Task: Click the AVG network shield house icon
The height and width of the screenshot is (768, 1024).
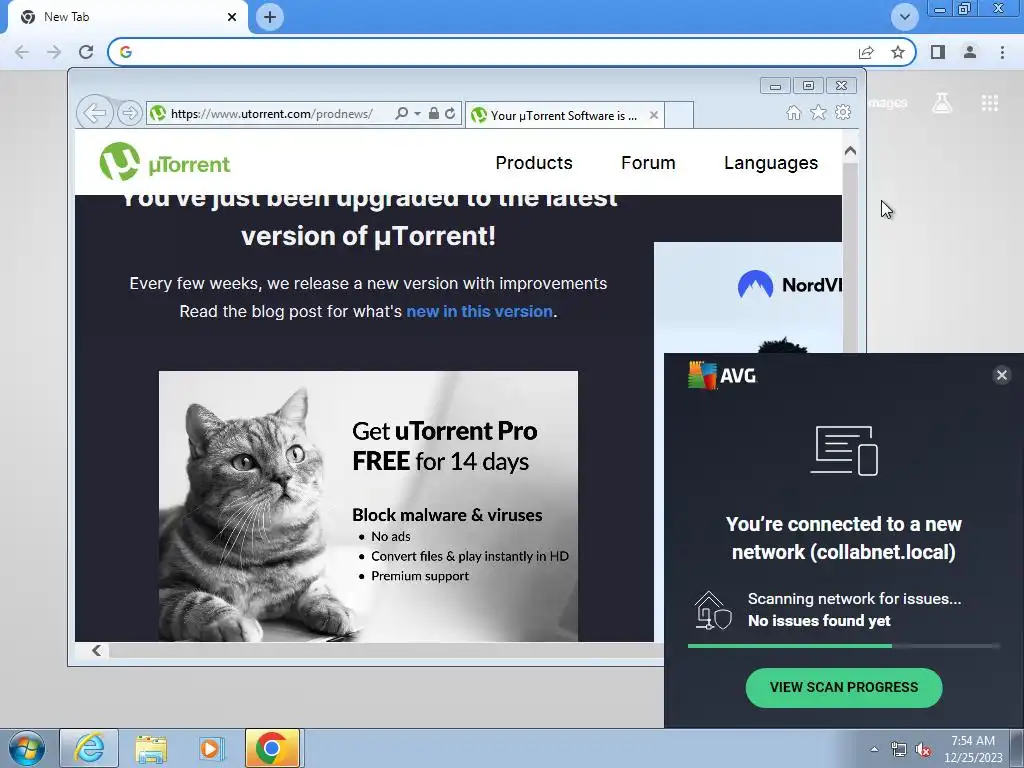Action: tap(712, 610)
